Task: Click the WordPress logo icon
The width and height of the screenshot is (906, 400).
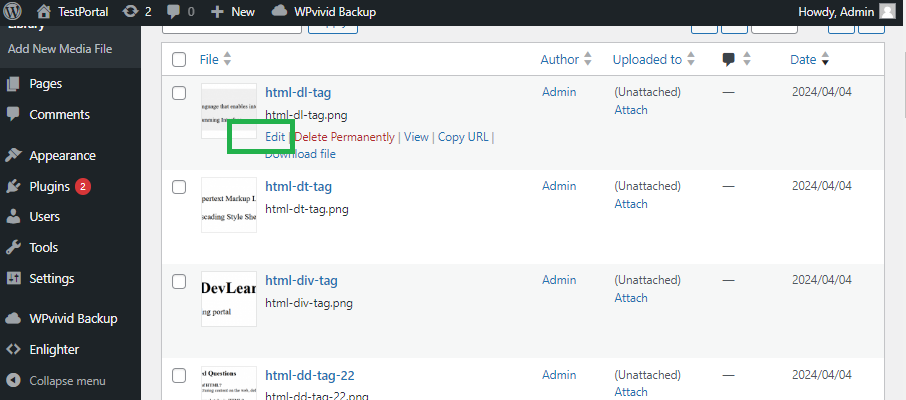Action: (x=13, y=12)
